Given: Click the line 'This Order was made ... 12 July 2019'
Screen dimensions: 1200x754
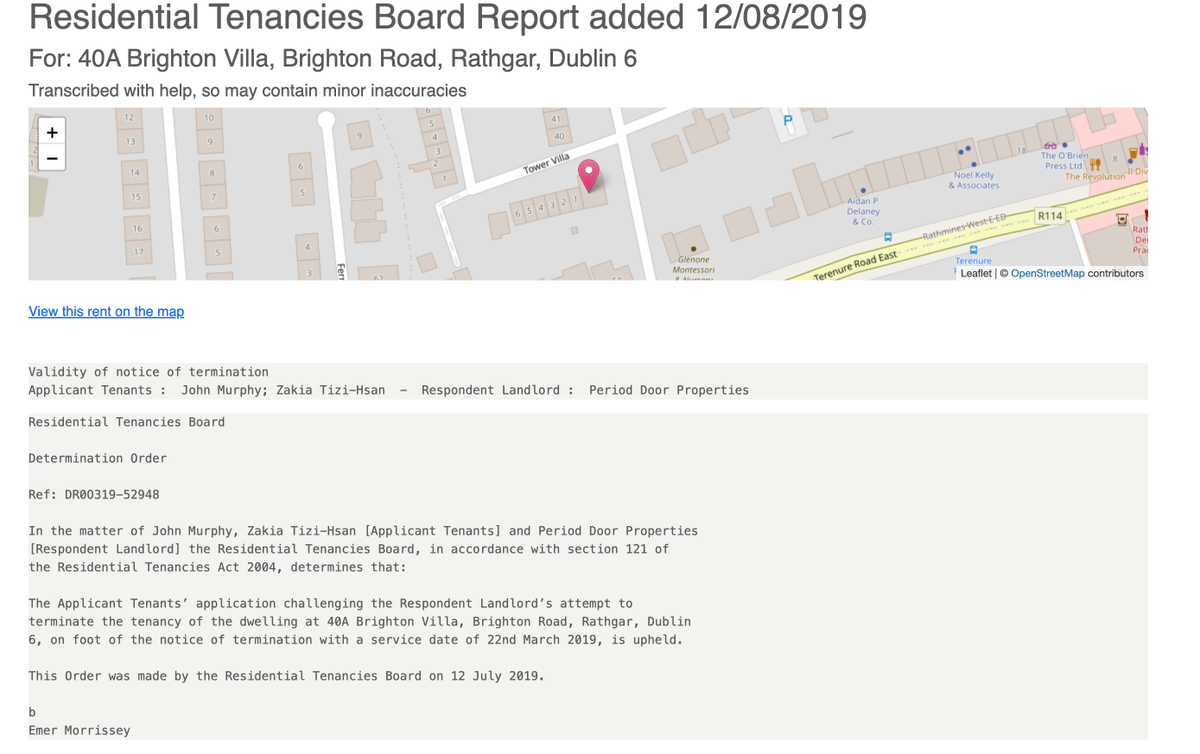Looking at the screenshot, I should click(x=287, y=676).
